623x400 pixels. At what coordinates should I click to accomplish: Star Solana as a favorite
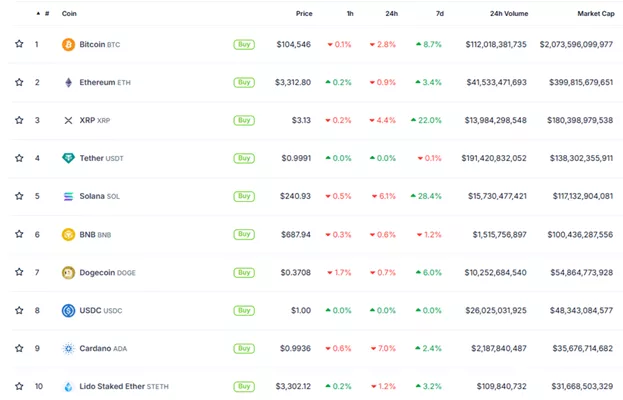[x=19, y=196]
